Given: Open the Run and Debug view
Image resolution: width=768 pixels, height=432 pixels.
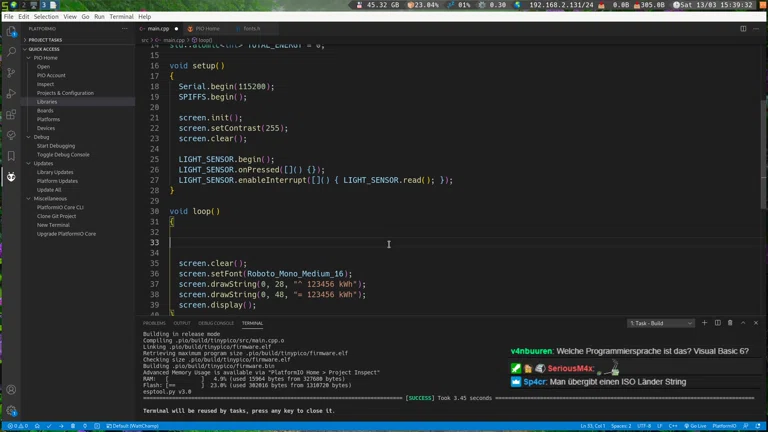Looking at the screenshot, I should pyautogui.click(x=11, y=94).
